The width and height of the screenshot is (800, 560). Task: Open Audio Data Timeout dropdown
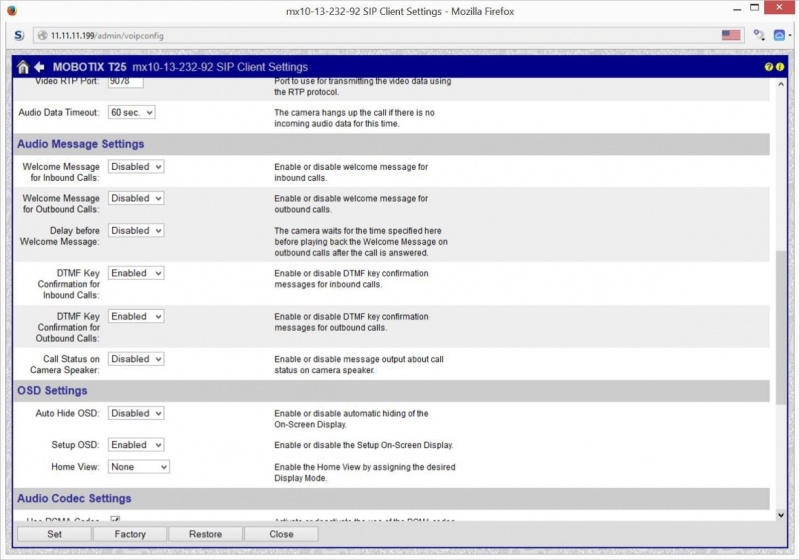(131, 112)
